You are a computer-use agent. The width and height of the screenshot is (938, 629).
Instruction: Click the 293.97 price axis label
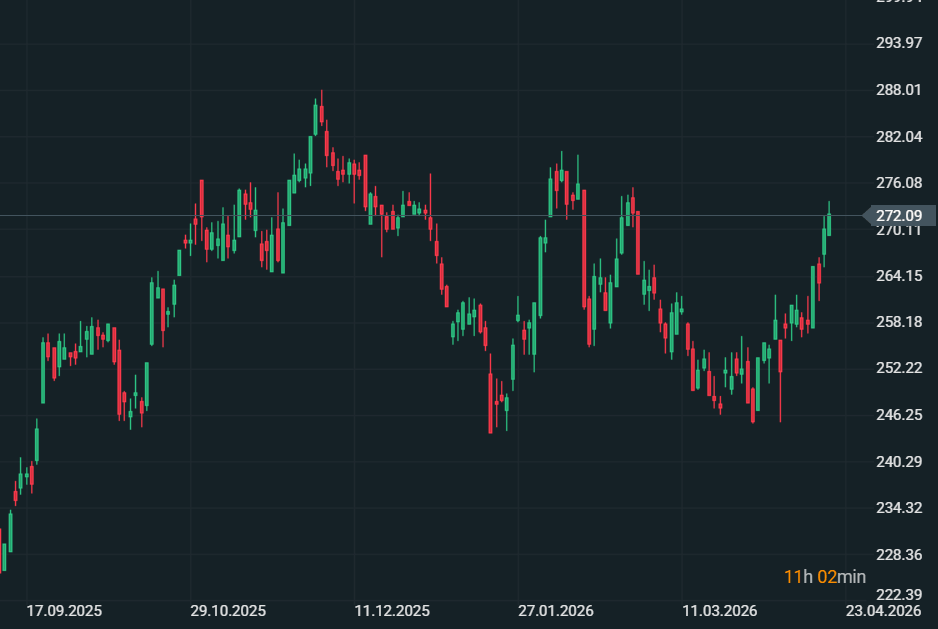coord(898,43)
